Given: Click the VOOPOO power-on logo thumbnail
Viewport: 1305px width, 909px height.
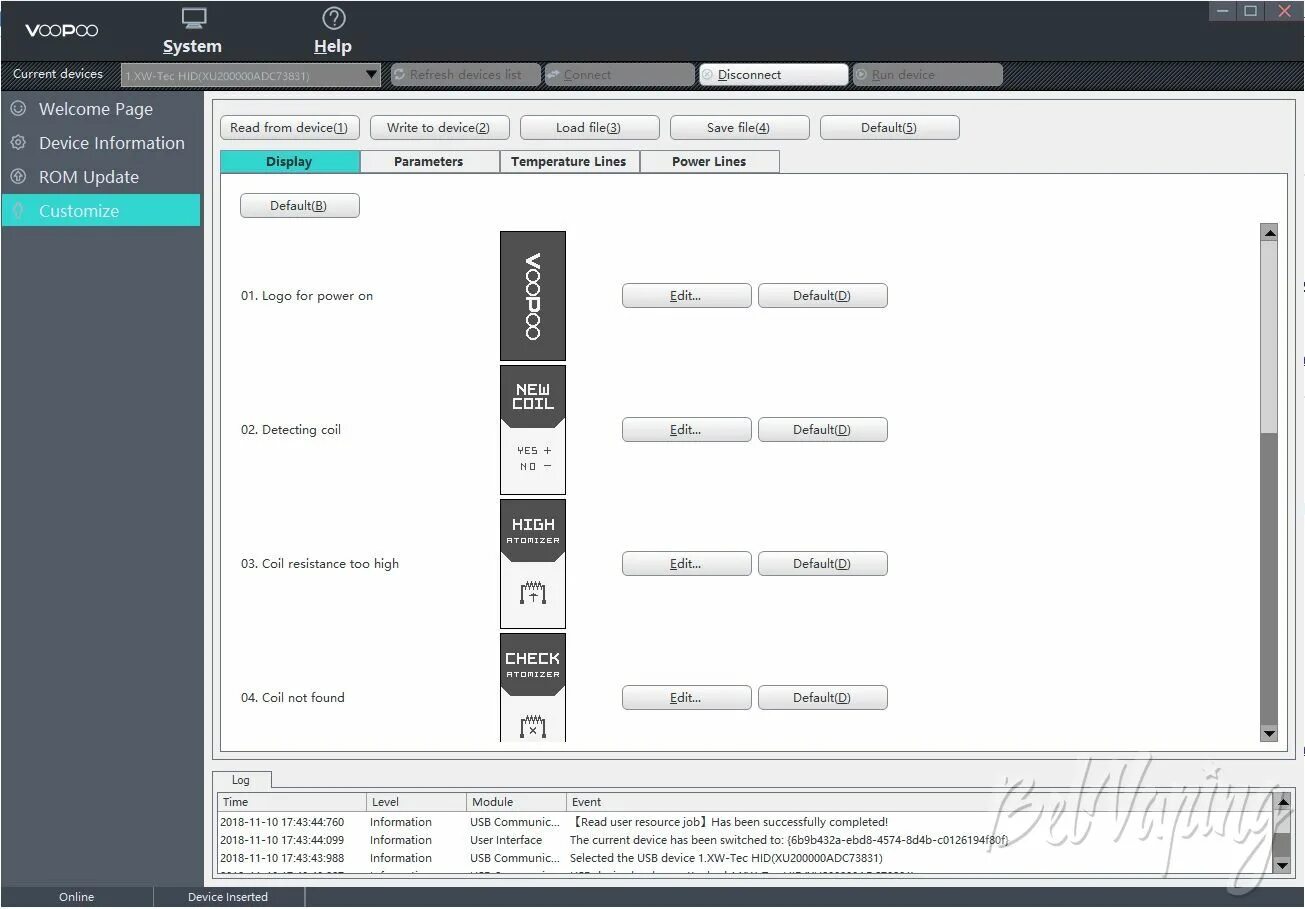Looking at the screenshot, I should pyautogui.click(x=533, y=296).
